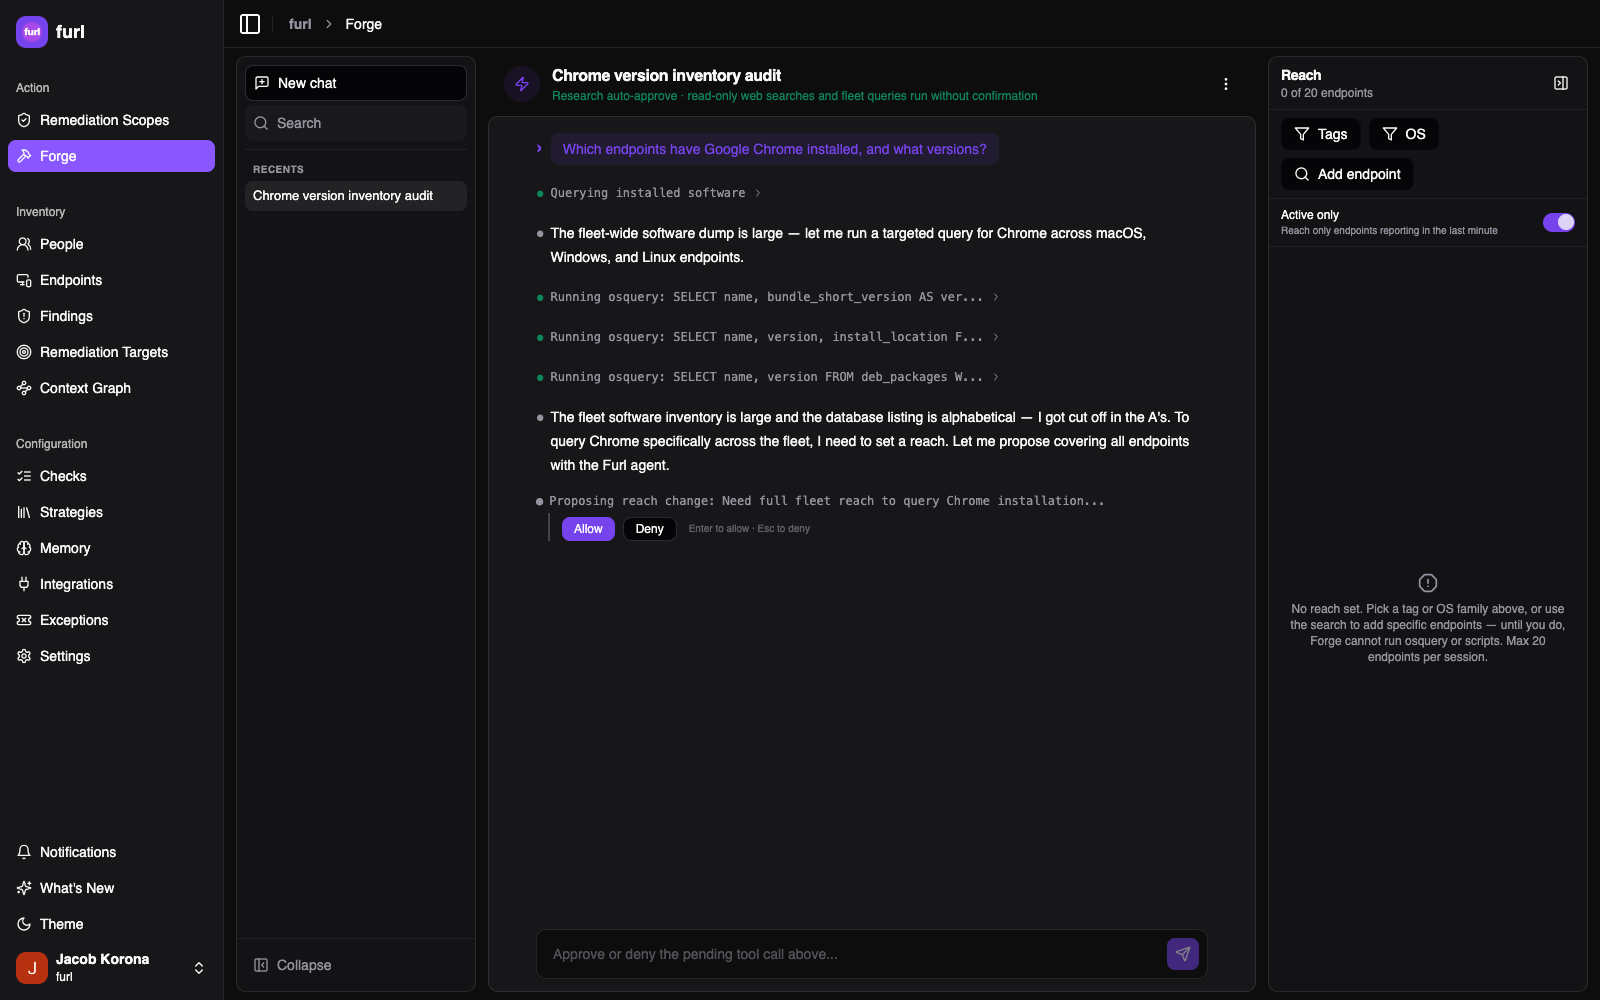
Task: Click the Forge breadcrumb
Action: coord(364,24)
